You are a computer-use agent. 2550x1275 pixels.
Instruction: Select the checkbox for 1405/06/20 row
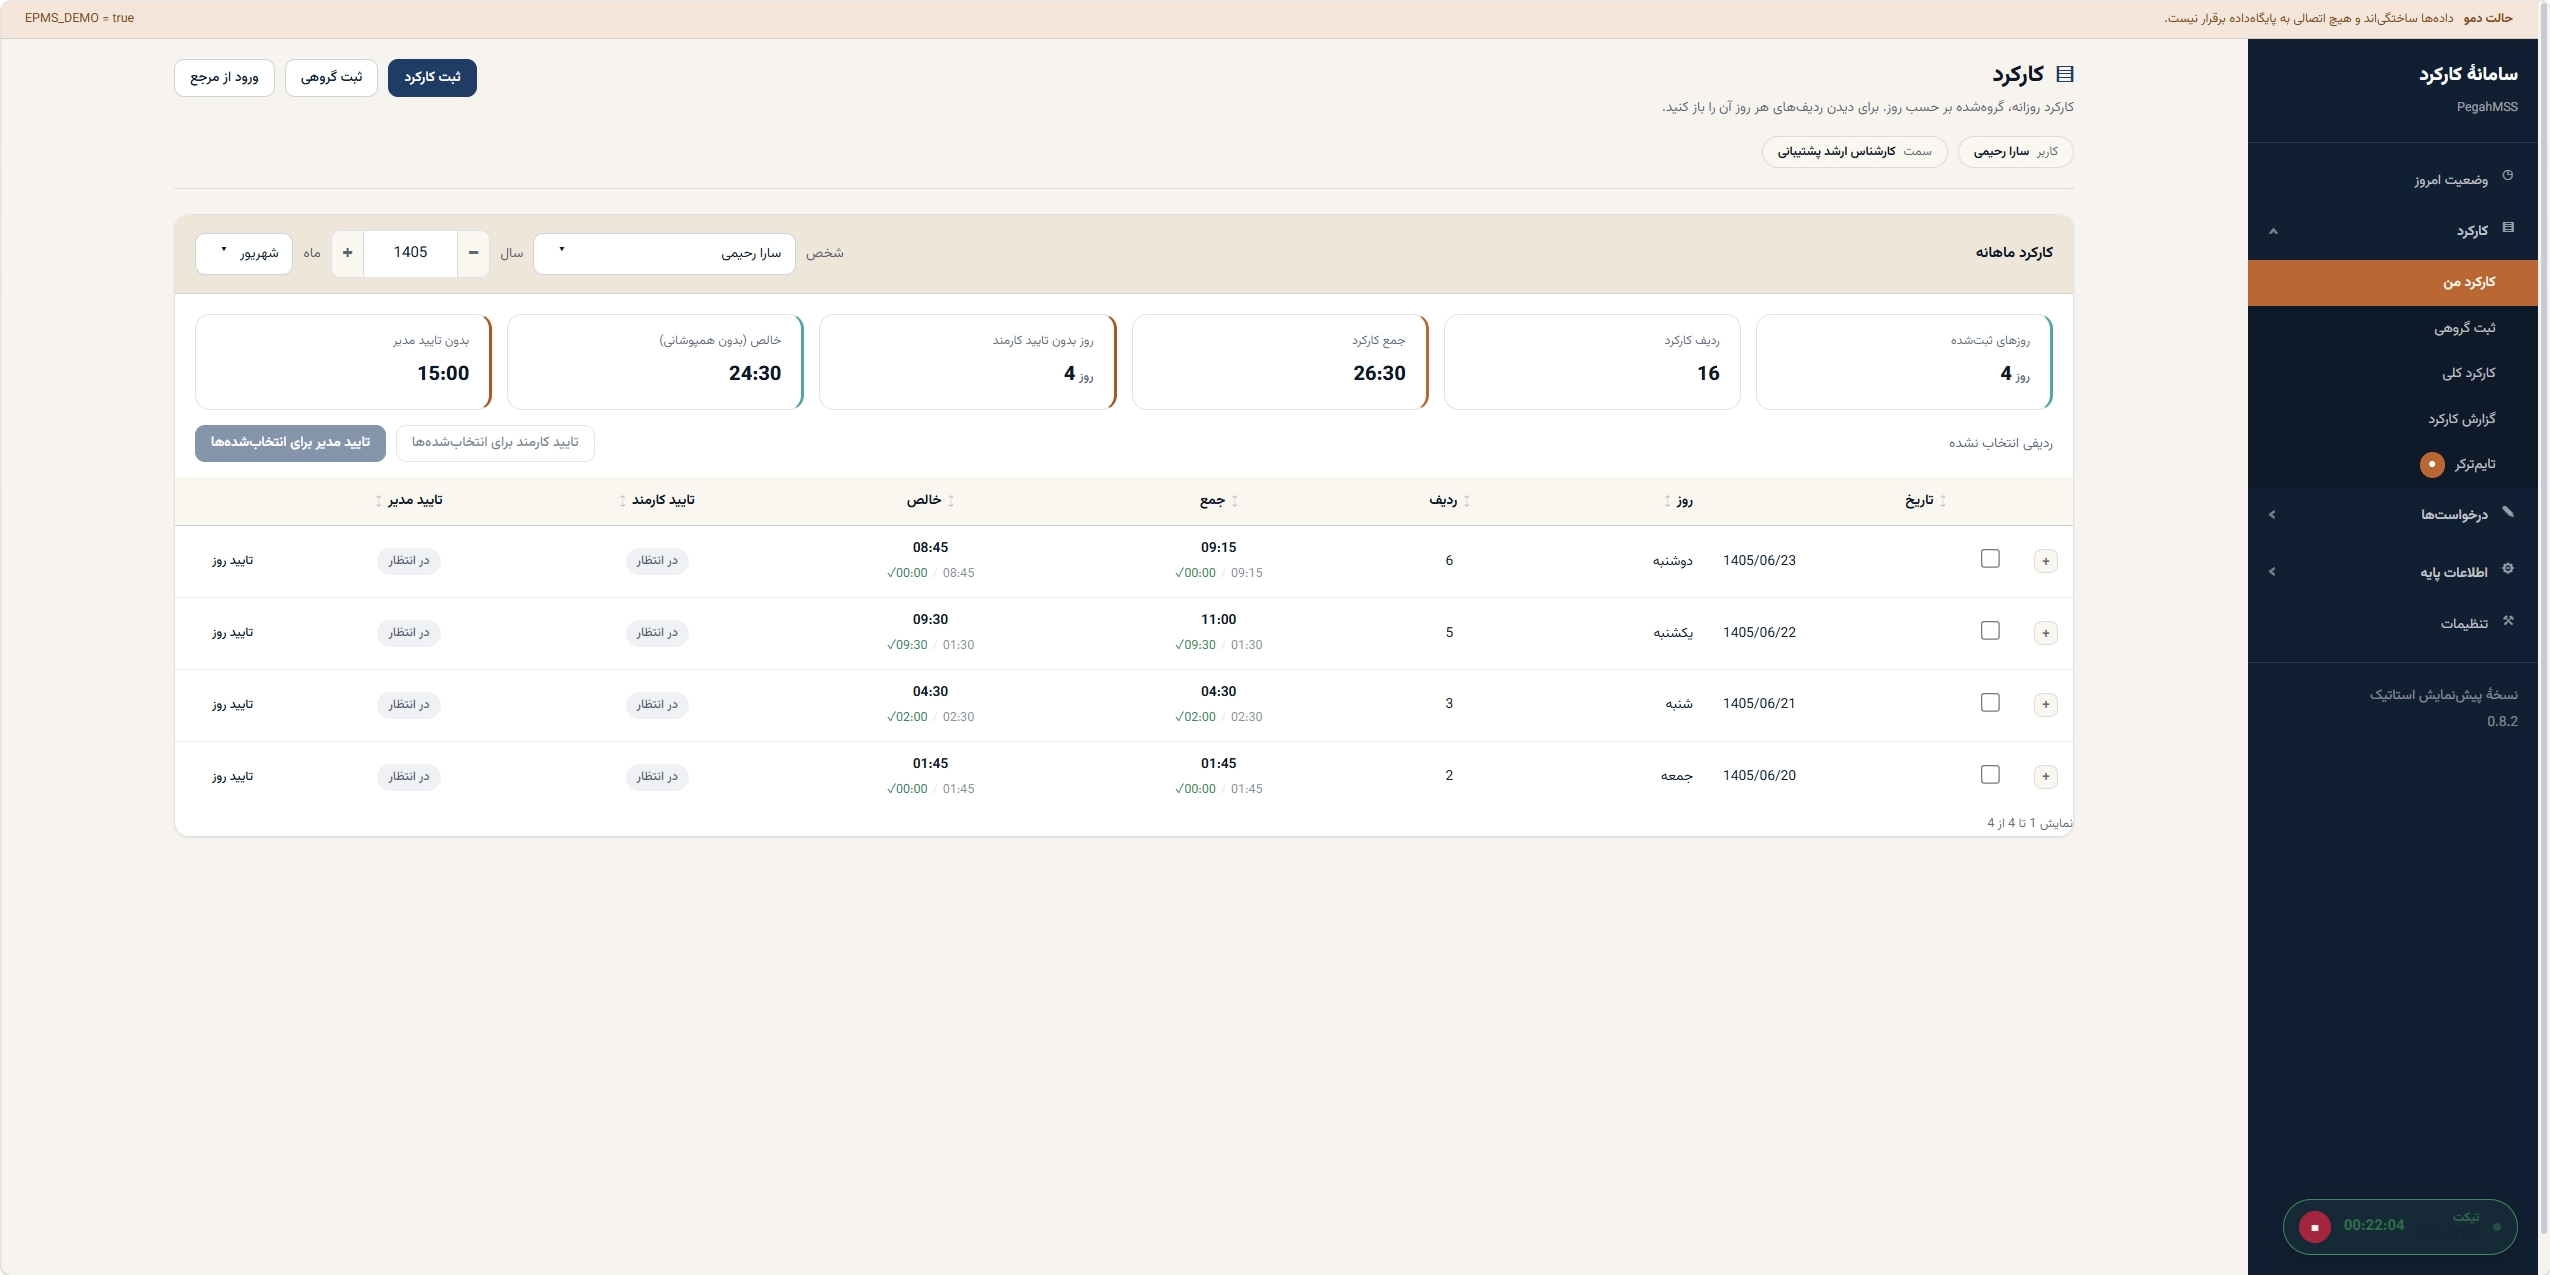point(1990,775)
